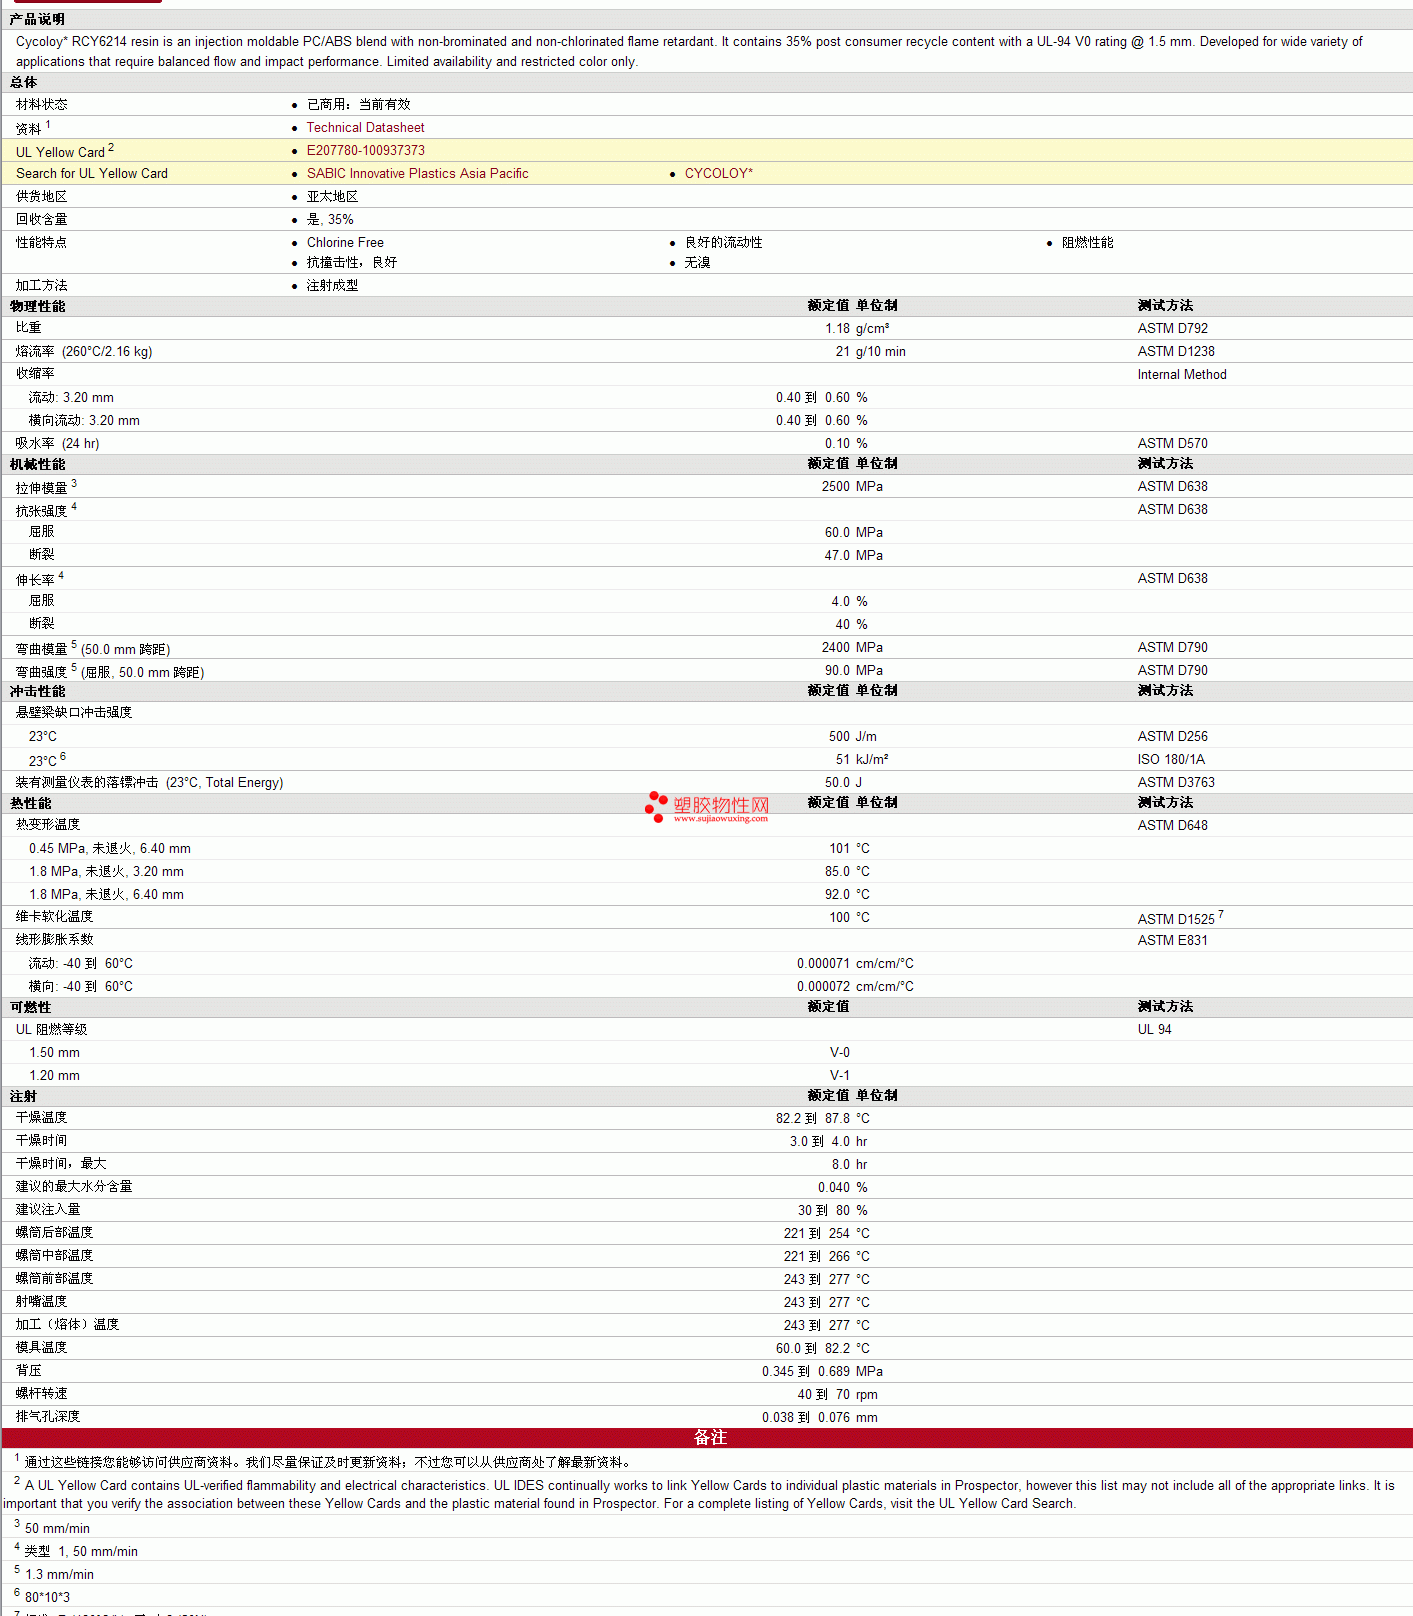Follow the SABIC Innovative Plastics Asia Pacific link
The width and height of the screenshot is (1413, 1616).
point(417,174)
